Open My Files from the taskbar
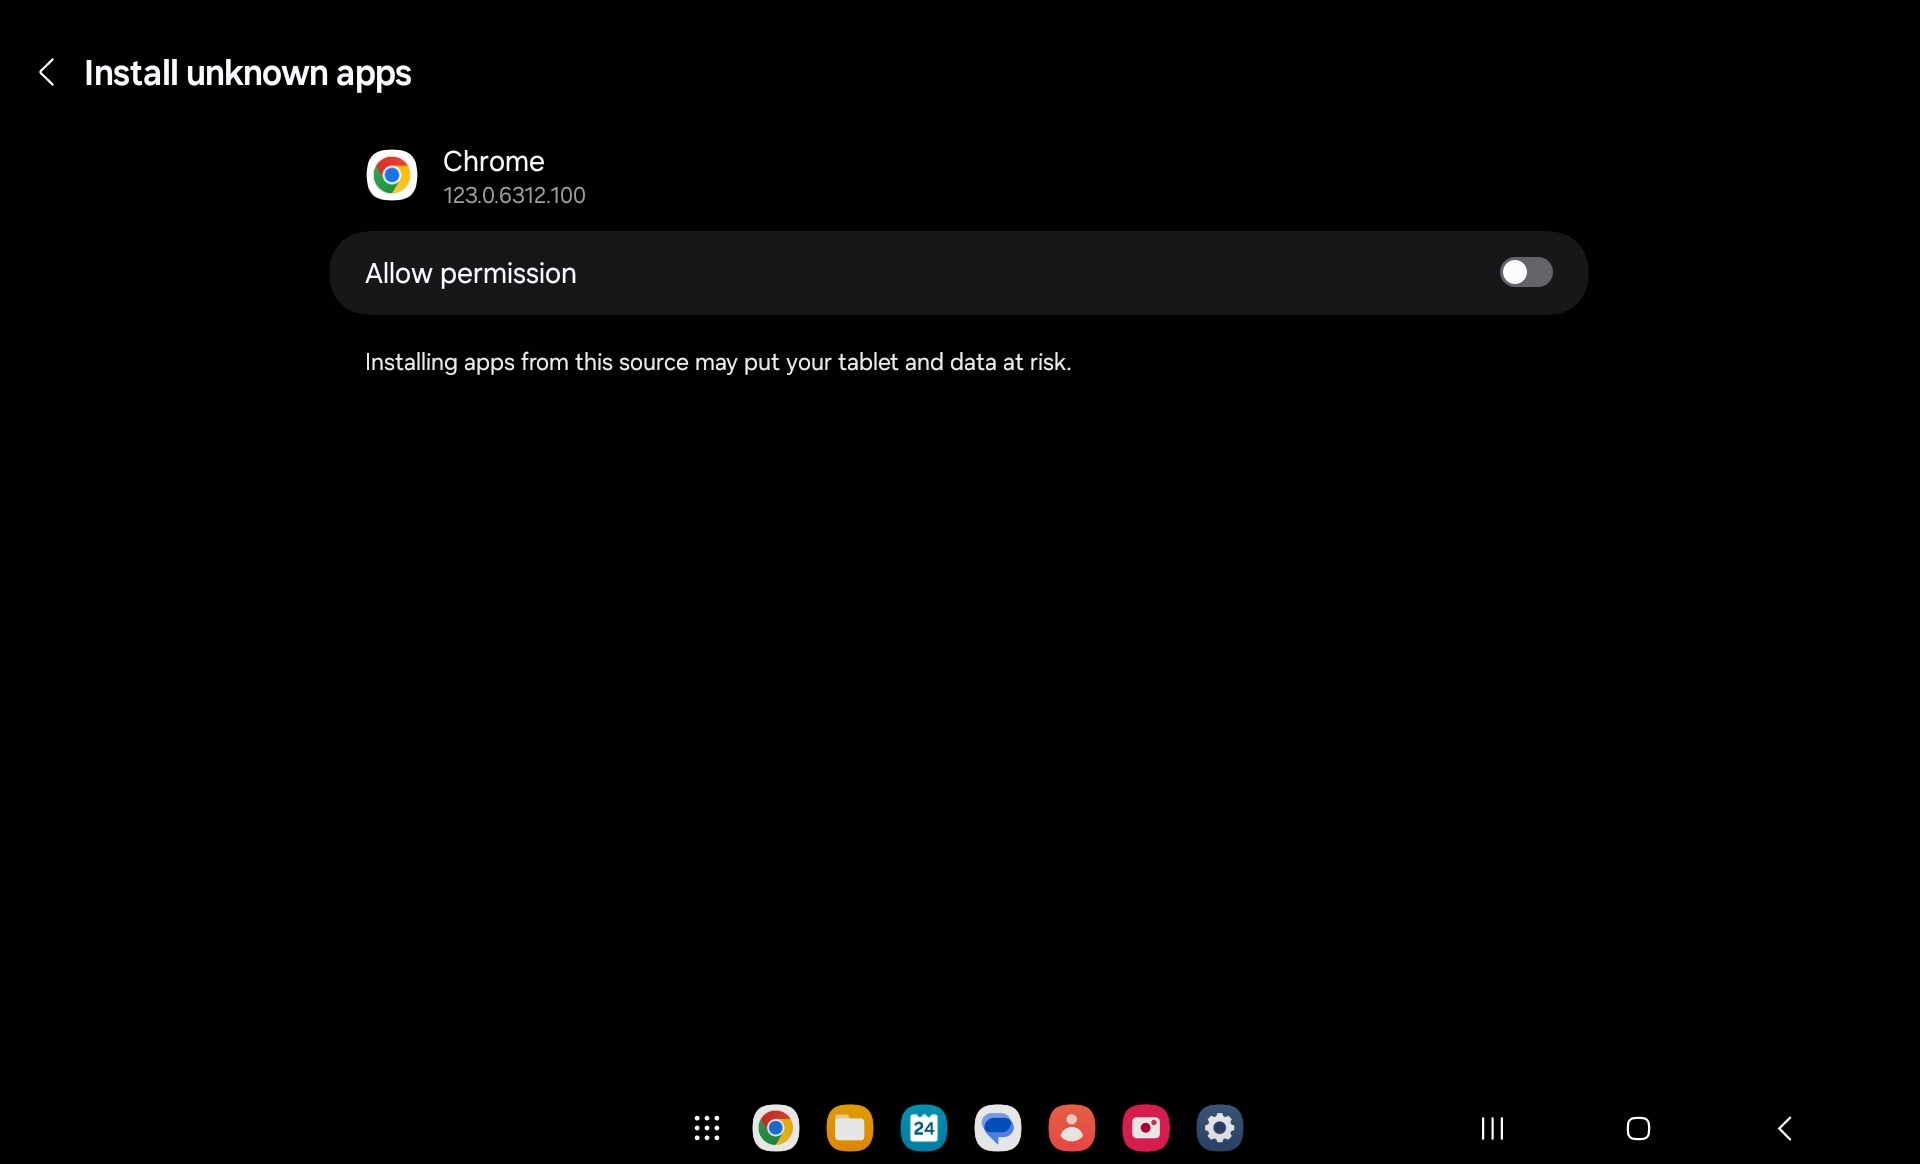 click(849, 1128)
